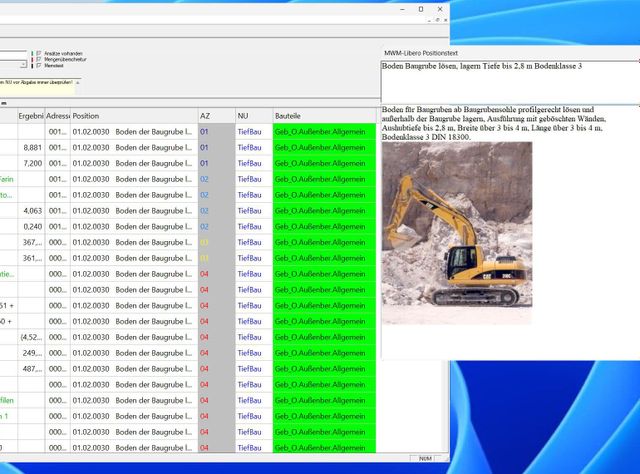640x474 pixels.
Task: Click the short text field 'Boden Baugrube lösen, lagern'
Action: click(510, 82)
